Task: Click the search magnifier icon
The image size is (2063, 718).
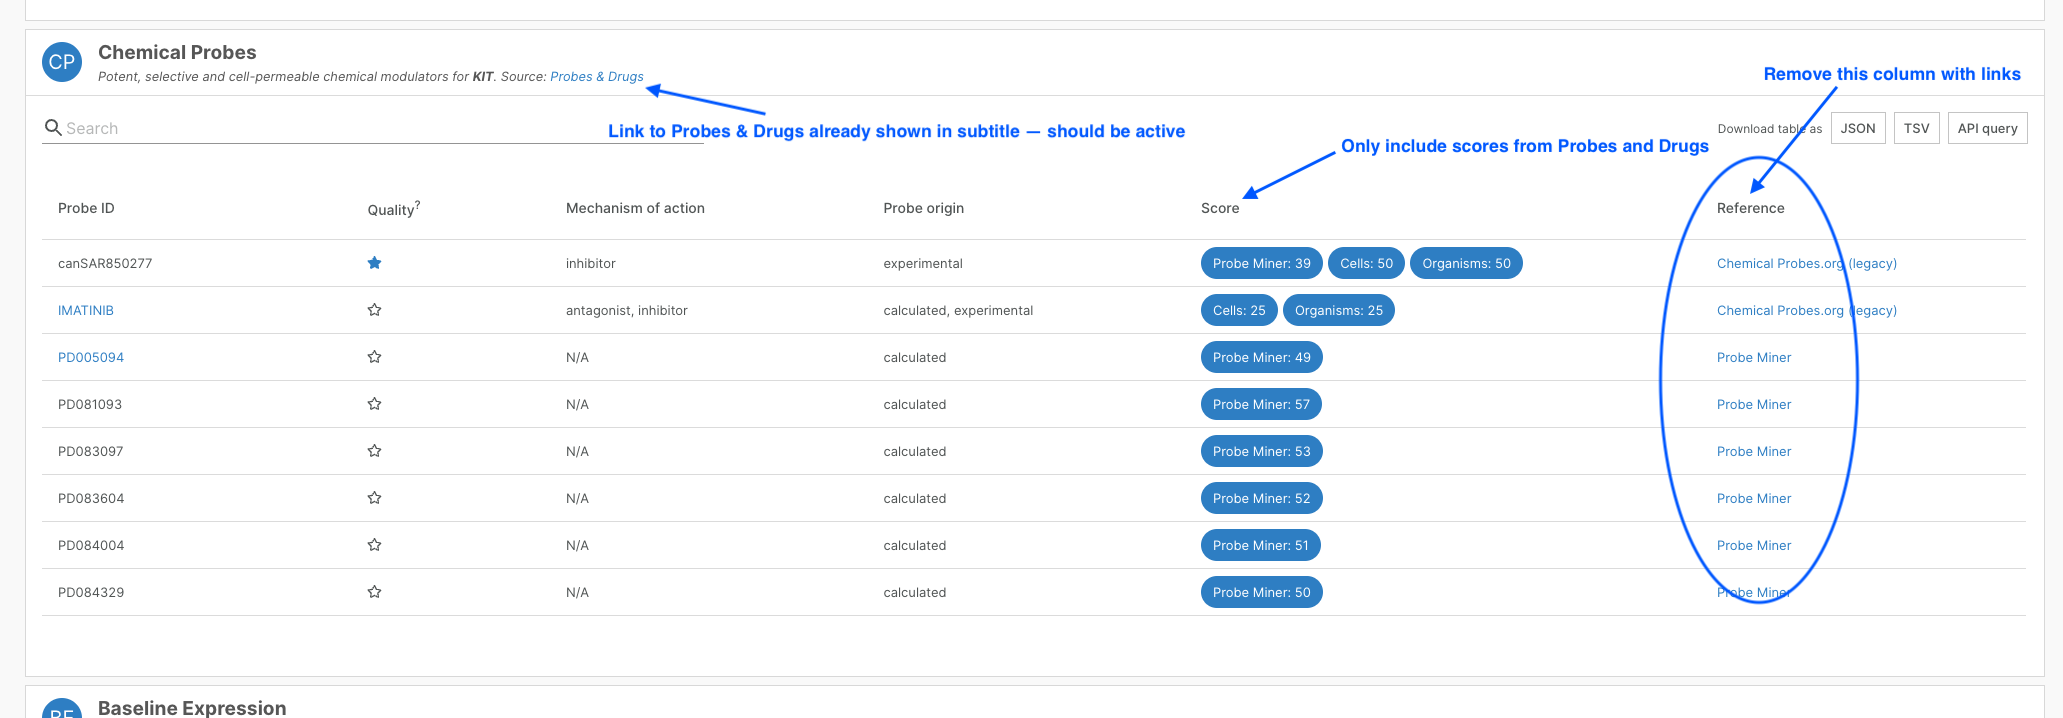Action: (x=53, y=128)
